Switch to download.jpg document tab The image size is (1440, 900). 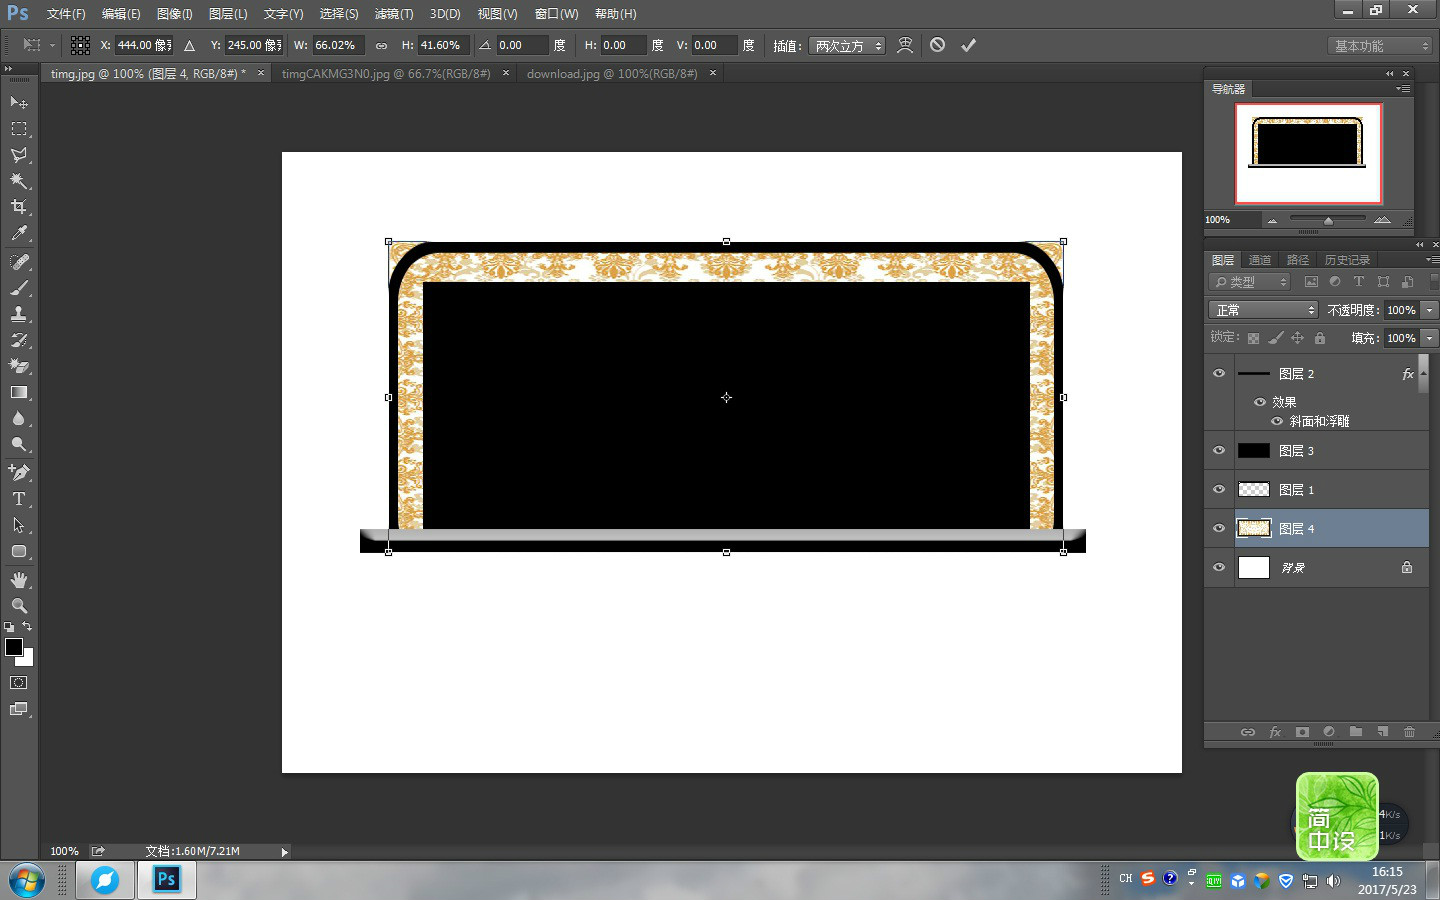tap(612, 74)
